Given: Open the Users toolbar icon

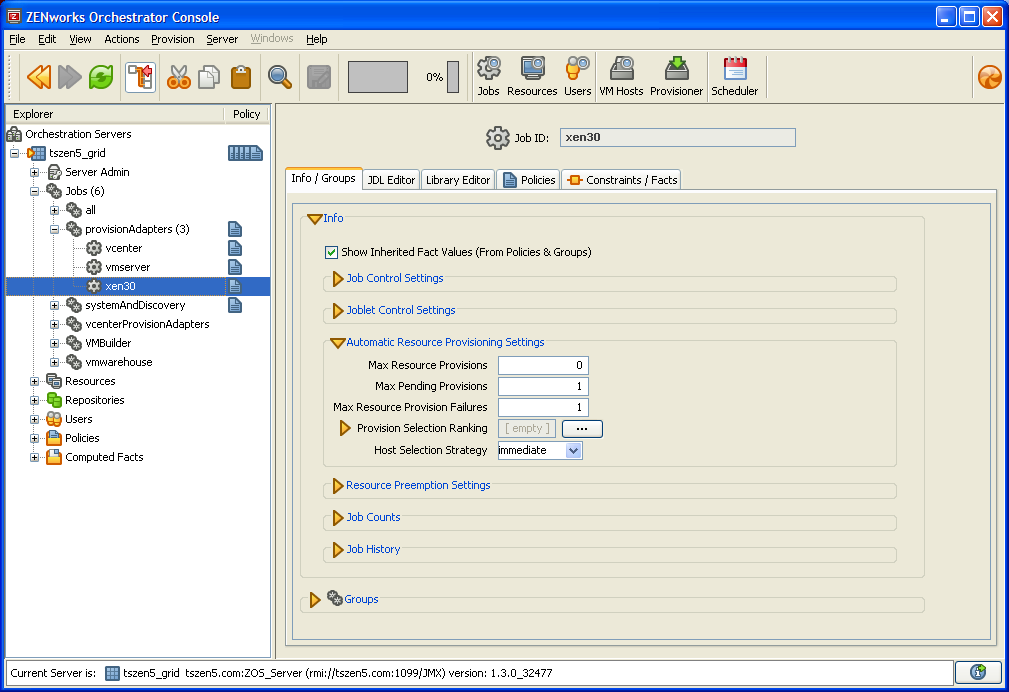Looking at the screenshot, I should click(x=577, y=76).
